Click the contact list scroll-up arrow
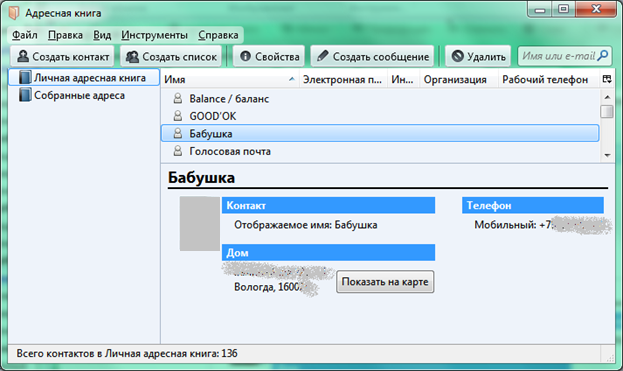 pos(607,97)
